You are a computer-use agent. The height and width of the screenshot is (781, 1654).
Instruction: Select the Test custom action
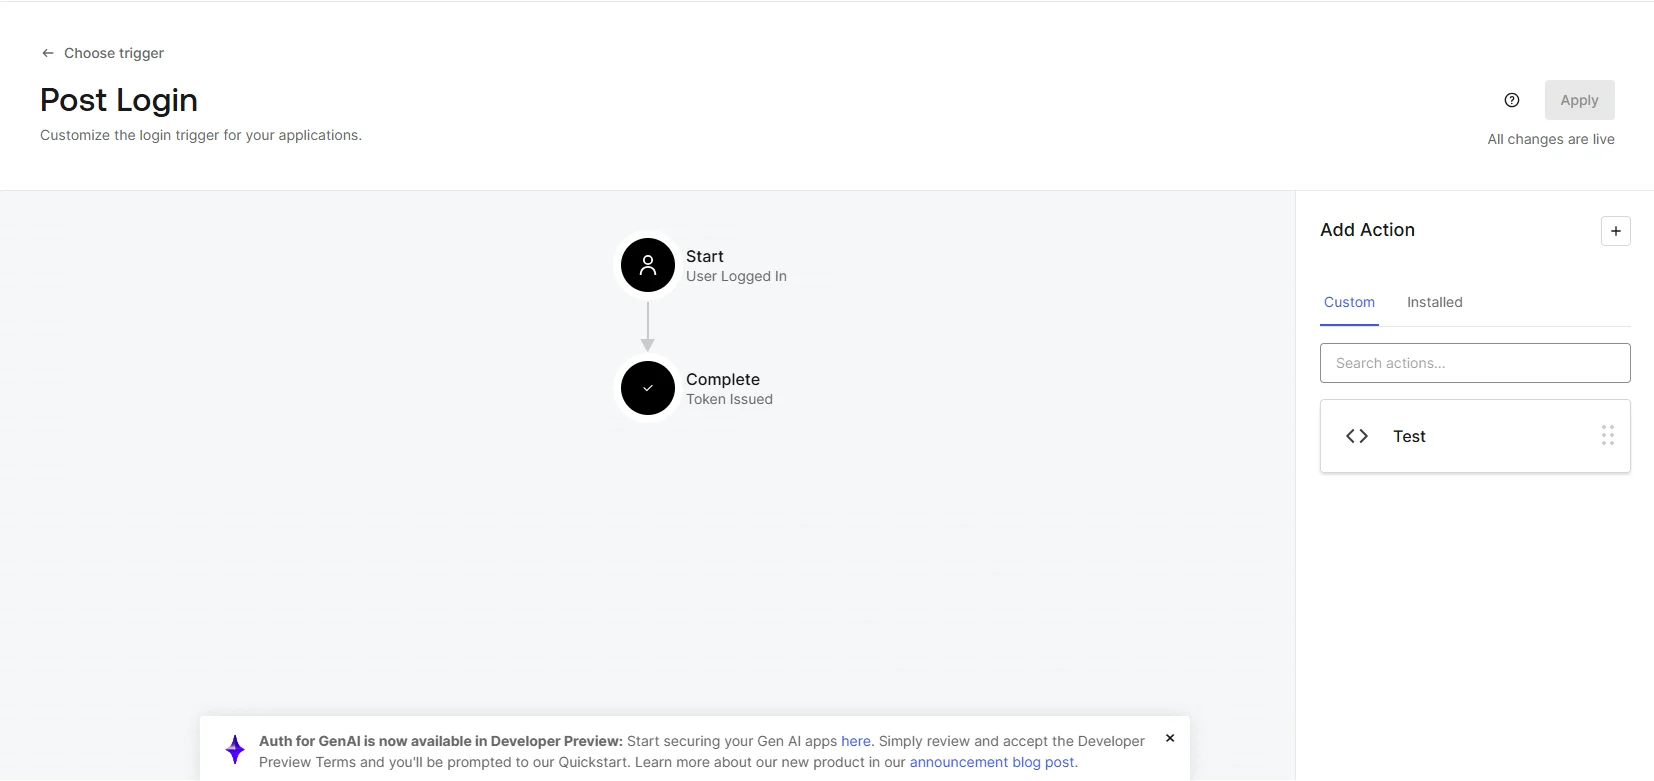(x=1410, y=436)
